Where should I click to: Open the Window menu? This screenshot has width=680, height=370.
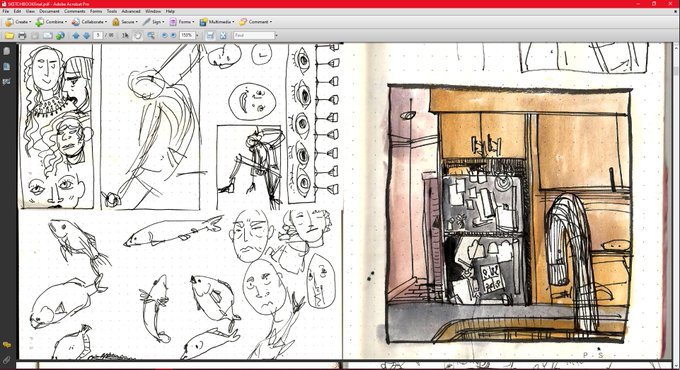tap(153, 11)
